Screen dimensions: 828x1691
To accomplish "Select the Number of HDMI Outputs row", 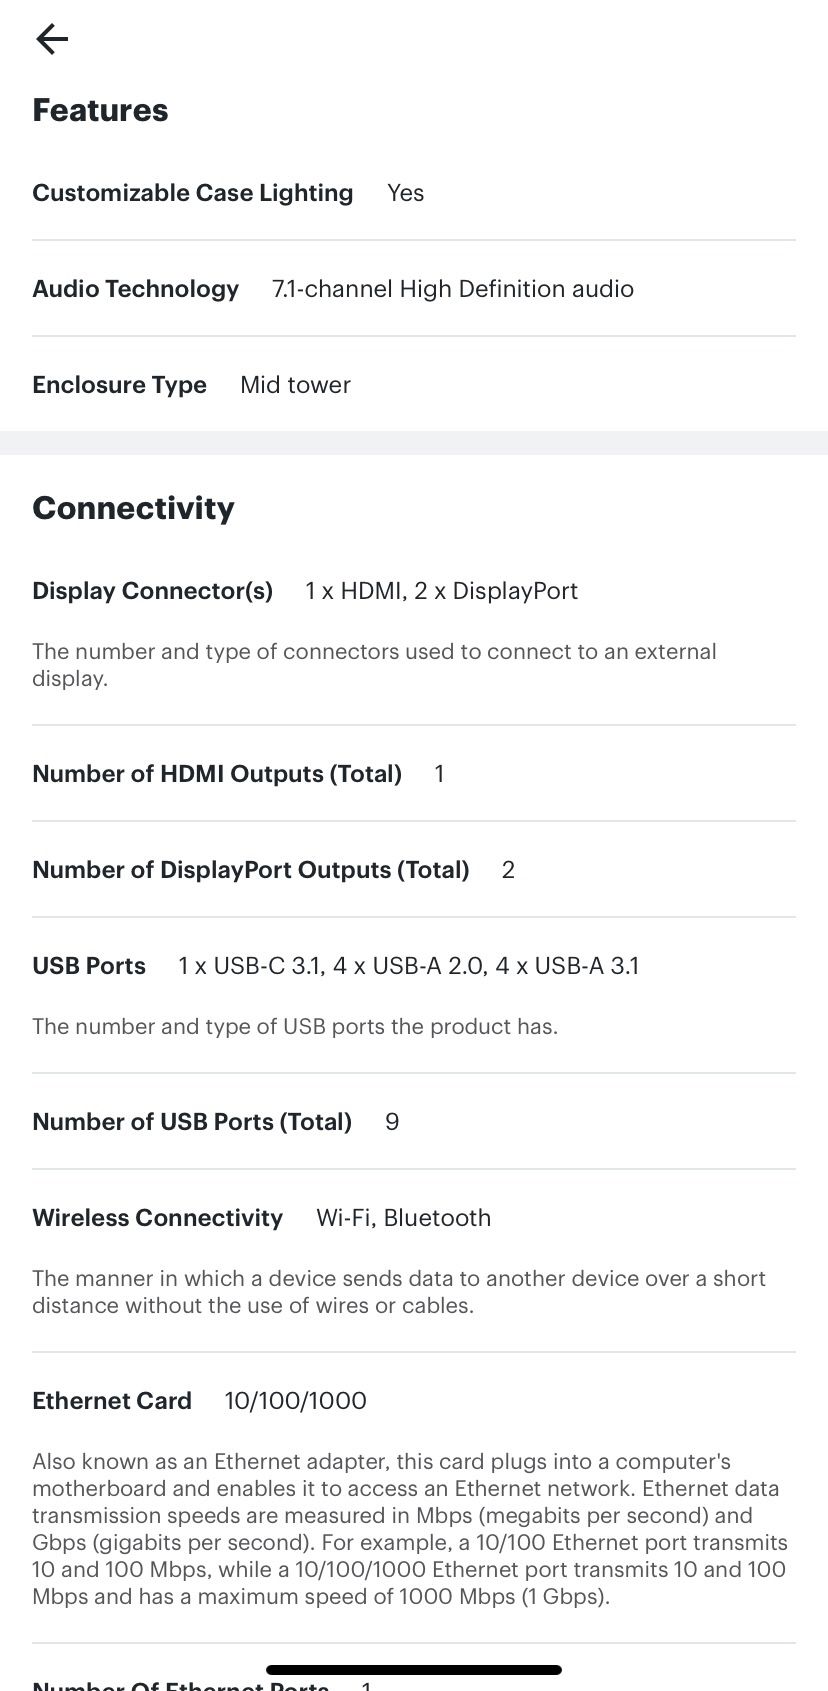I will tap(217, 774).
